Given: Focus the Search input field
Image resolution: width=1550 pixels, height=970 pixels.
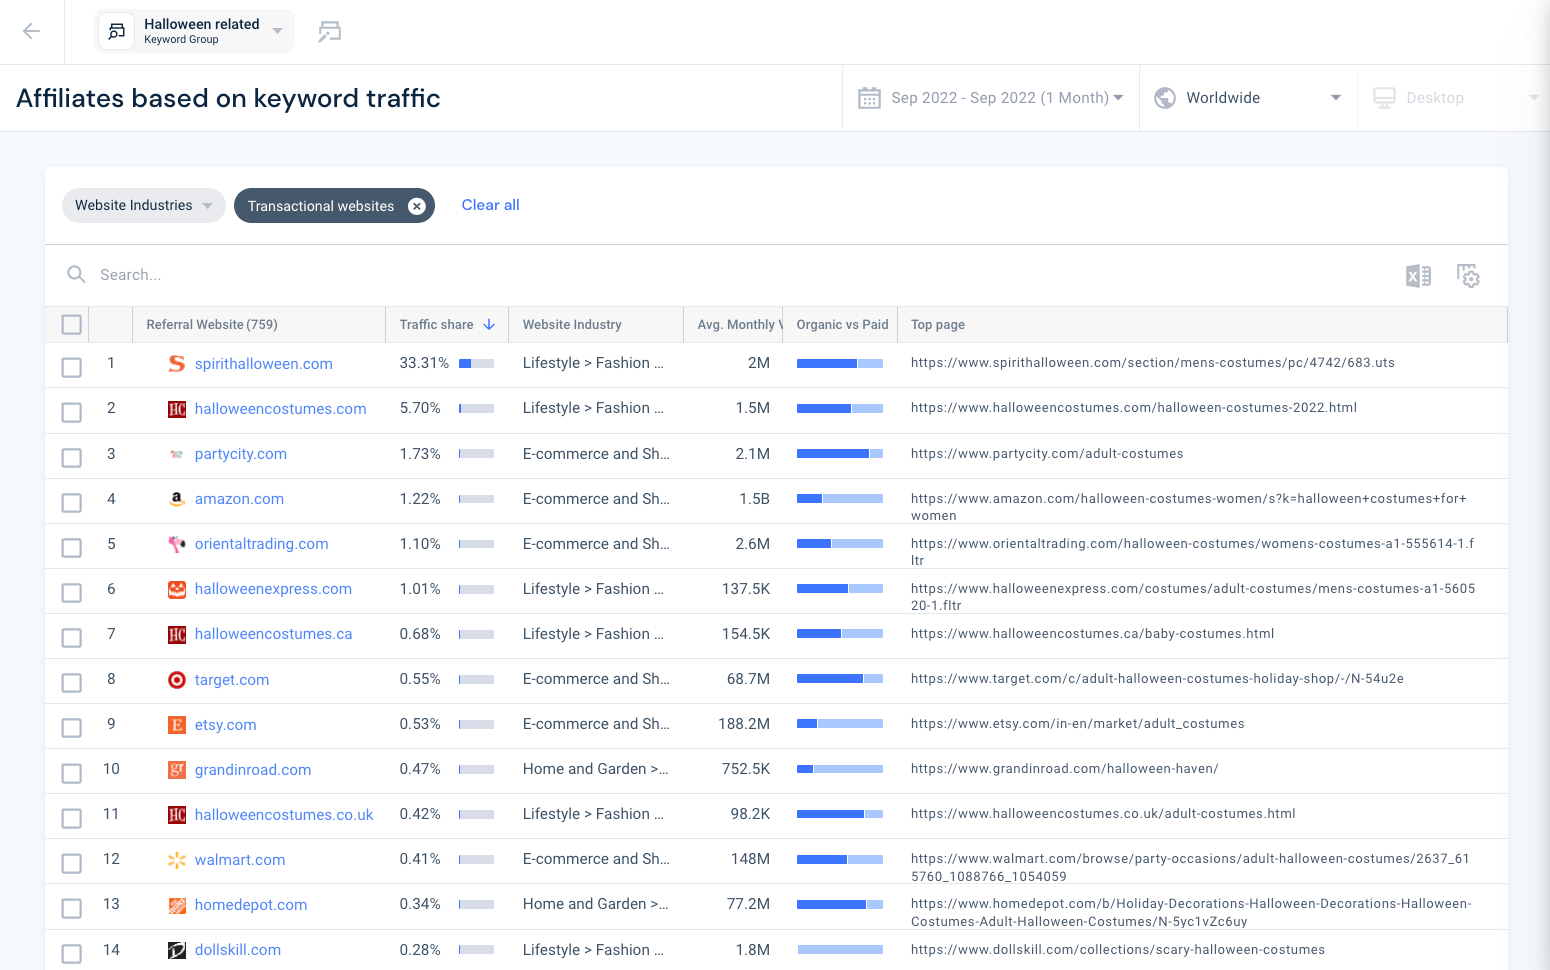Looking at the screenshot, I should coord(740,274).
